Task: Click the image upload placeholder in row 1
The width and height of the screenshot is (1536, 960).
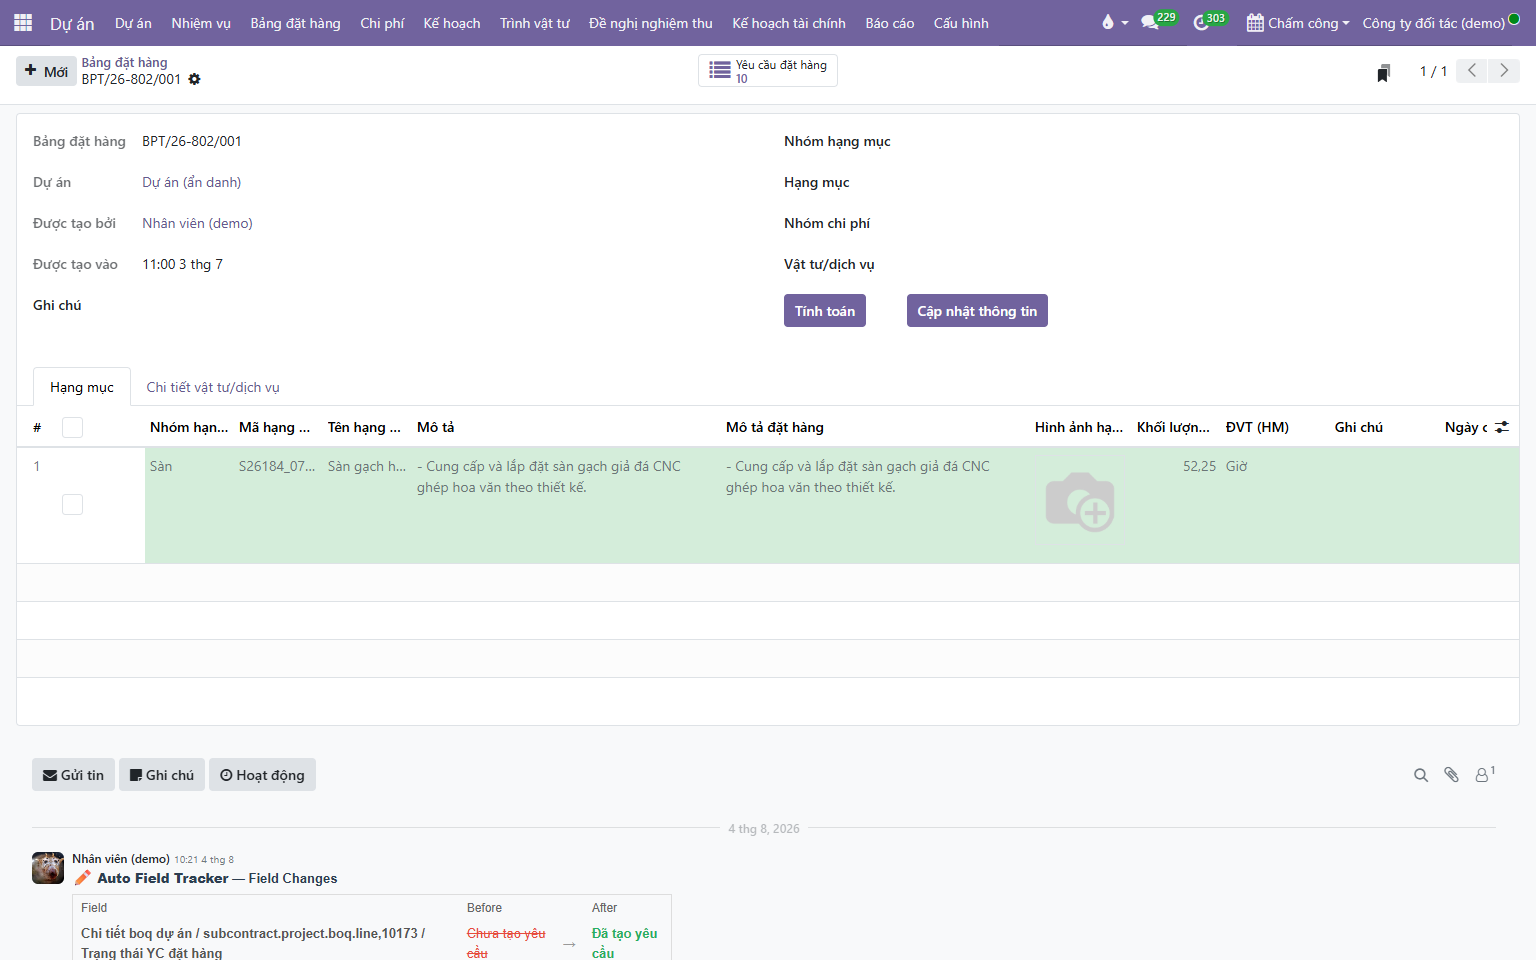Action: point(1080,502)
